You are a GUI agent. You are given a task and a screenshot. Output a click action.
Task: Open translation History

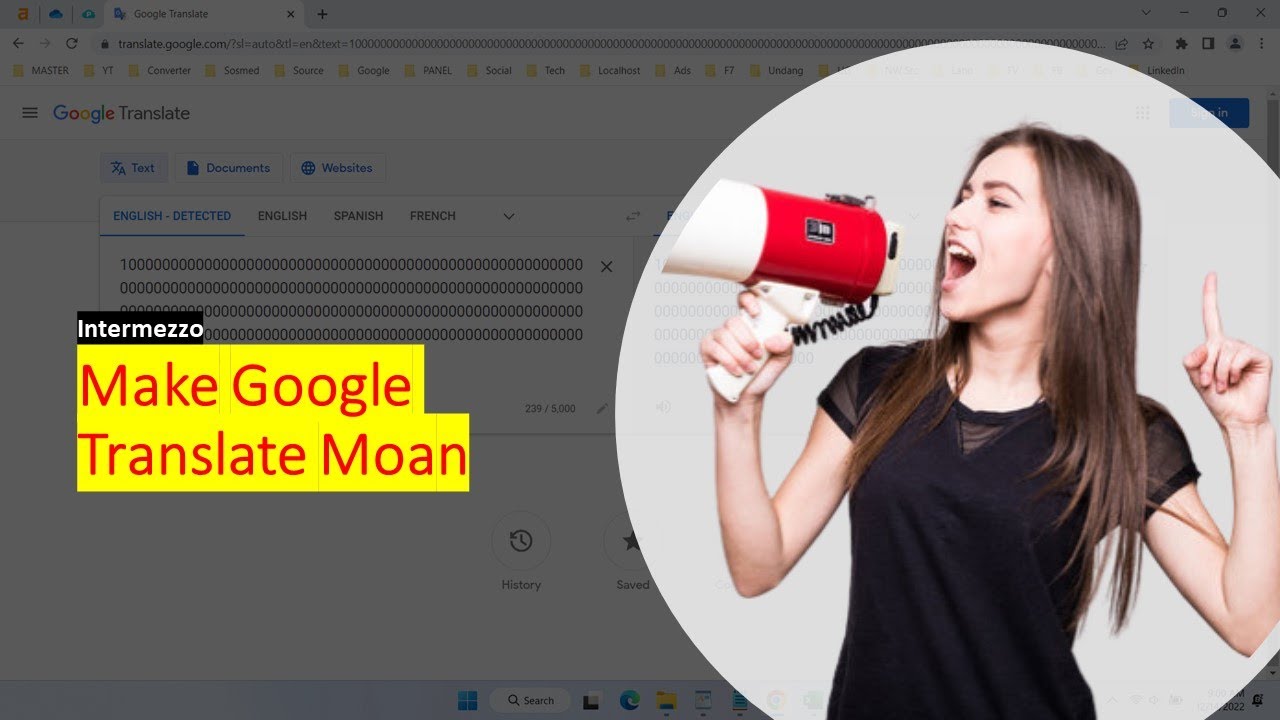click(x=521, y=541)
